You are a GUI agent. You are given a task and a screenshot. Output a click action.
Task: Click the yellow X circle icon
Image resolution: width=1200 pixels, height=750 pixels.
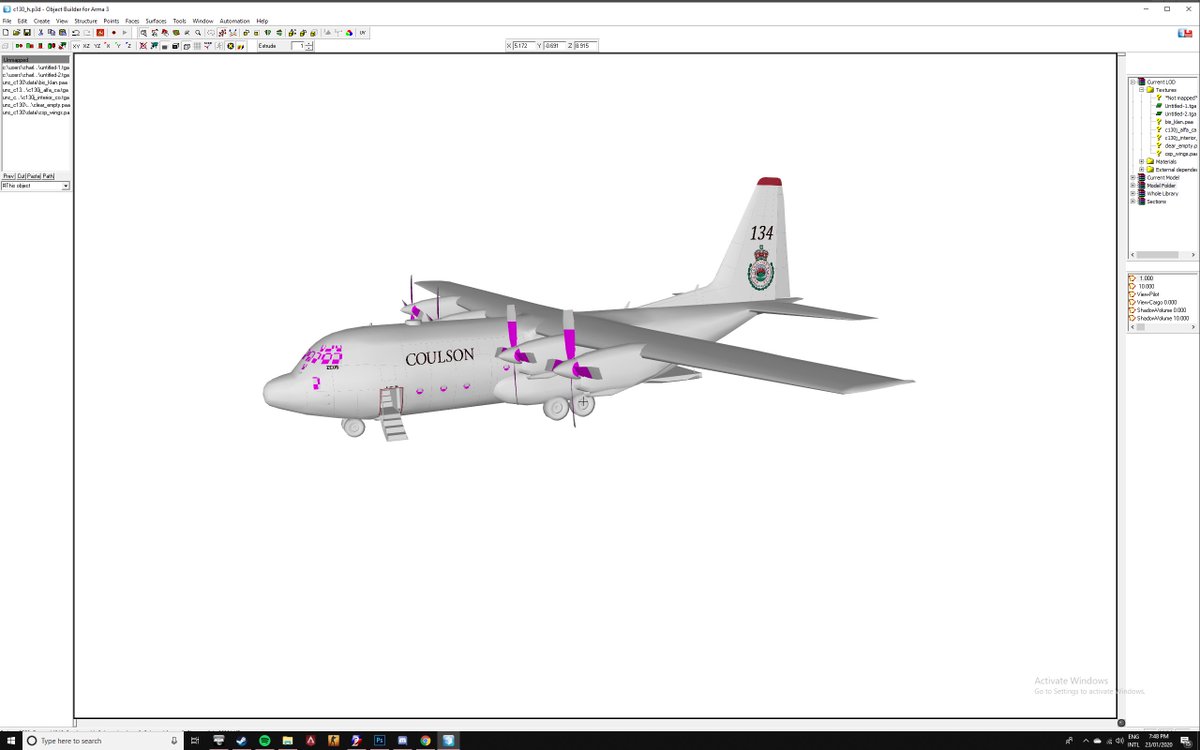point(229,46)
